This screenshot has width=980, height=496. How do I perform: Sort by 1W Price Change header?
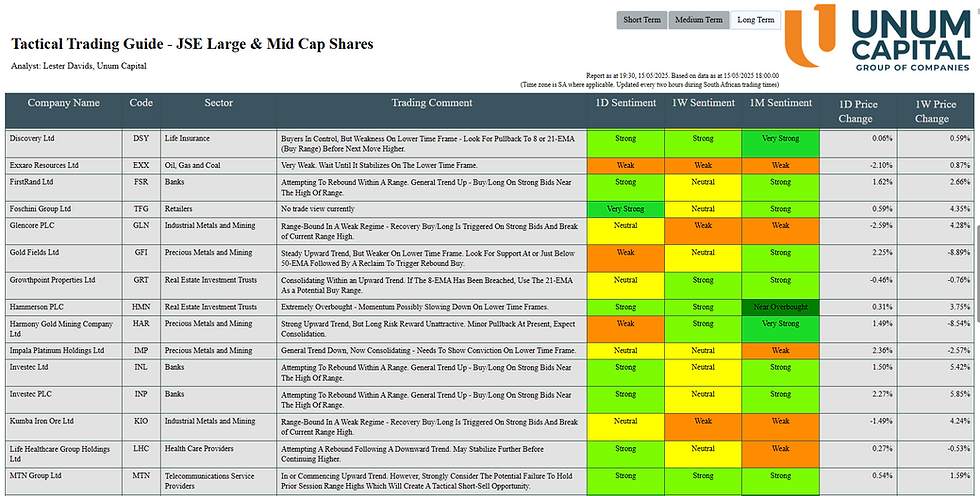coord(936,111)
